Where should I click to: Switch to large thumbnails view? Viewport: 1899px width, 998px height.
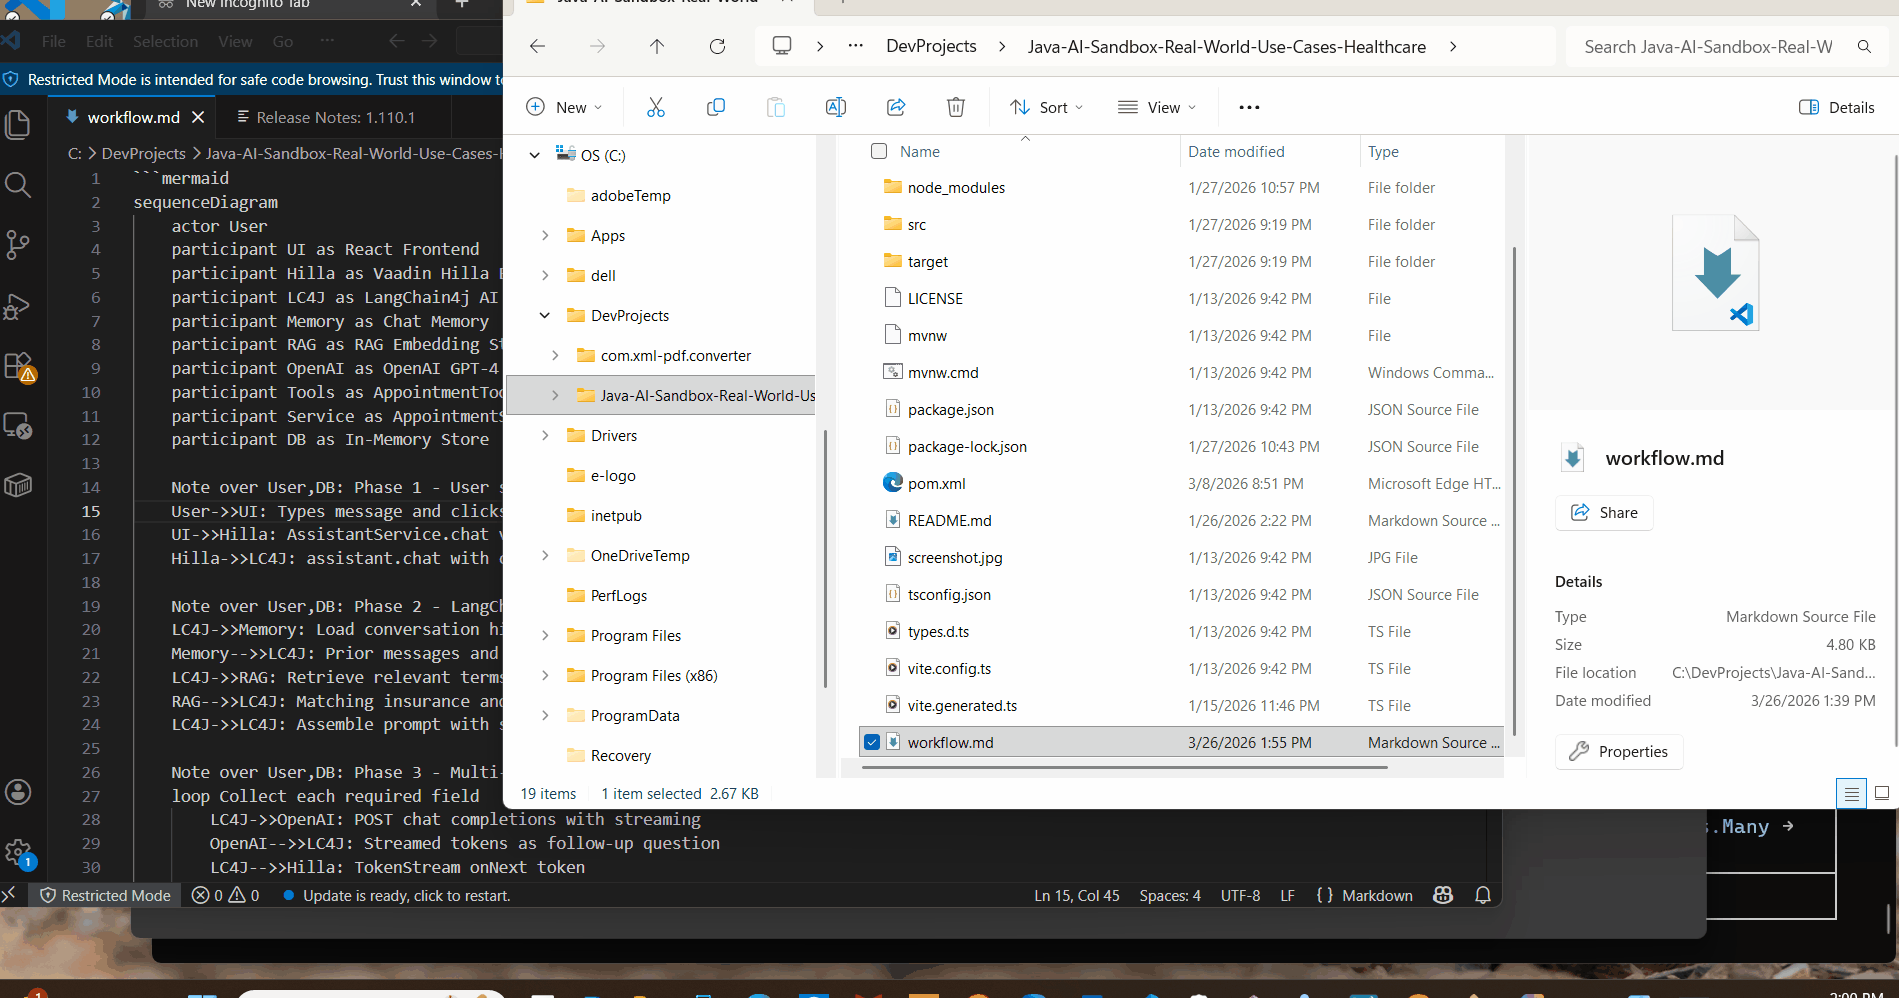[1882, 793]
